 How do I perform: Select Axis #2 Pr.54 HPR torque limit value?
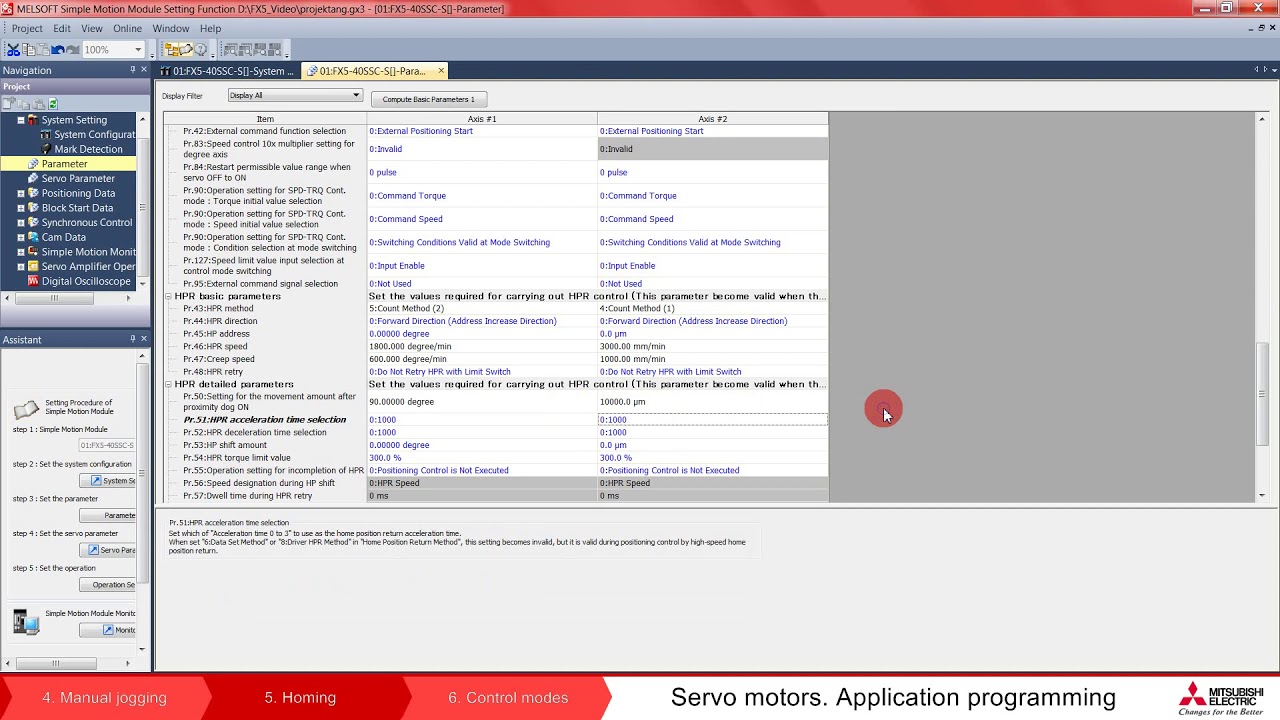pos(712,458)
